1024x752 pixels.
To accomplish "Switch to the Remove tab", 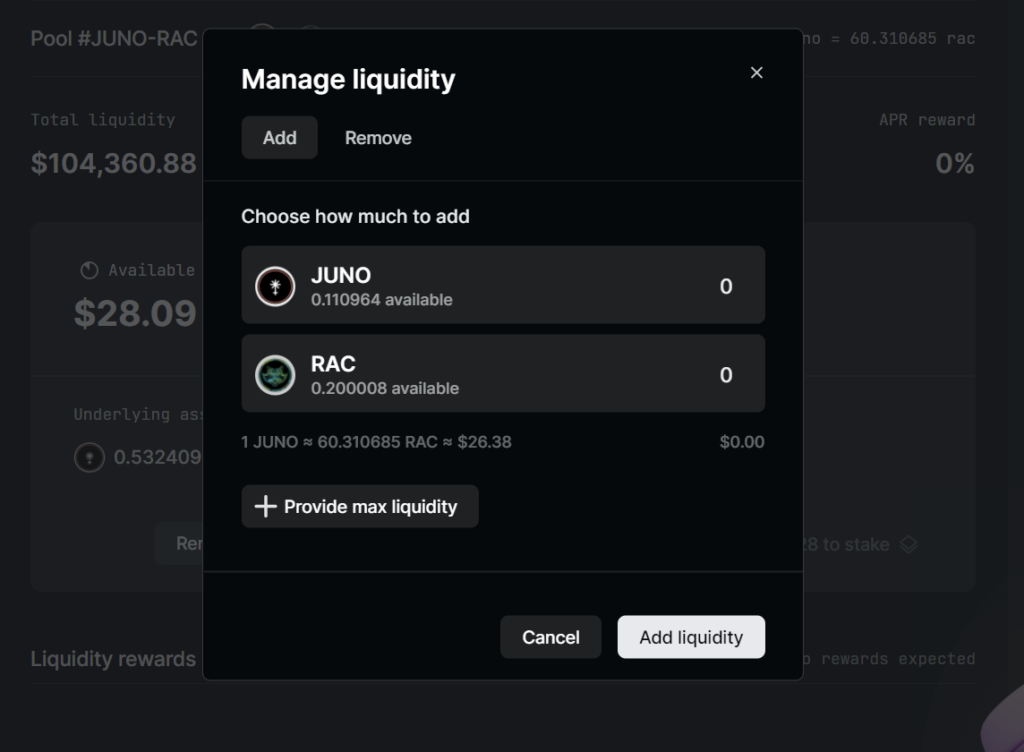I will pyautogui.click(x=378, y=138).
